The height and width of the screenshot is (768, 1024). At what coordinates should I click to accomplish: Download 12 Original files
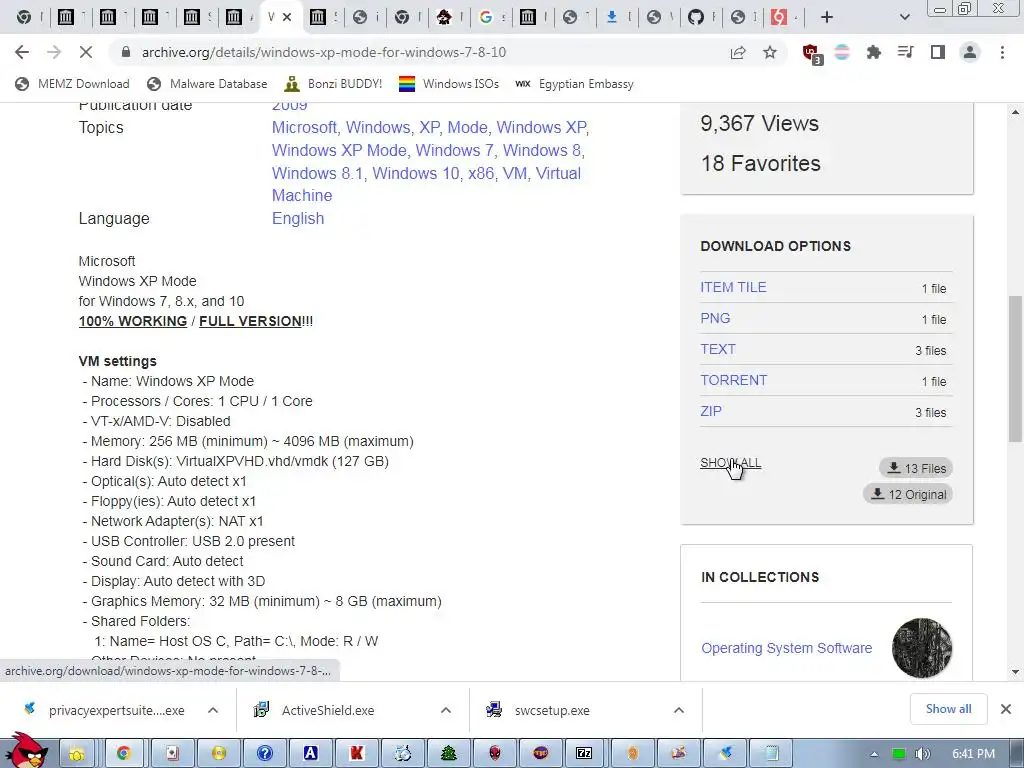908,494
